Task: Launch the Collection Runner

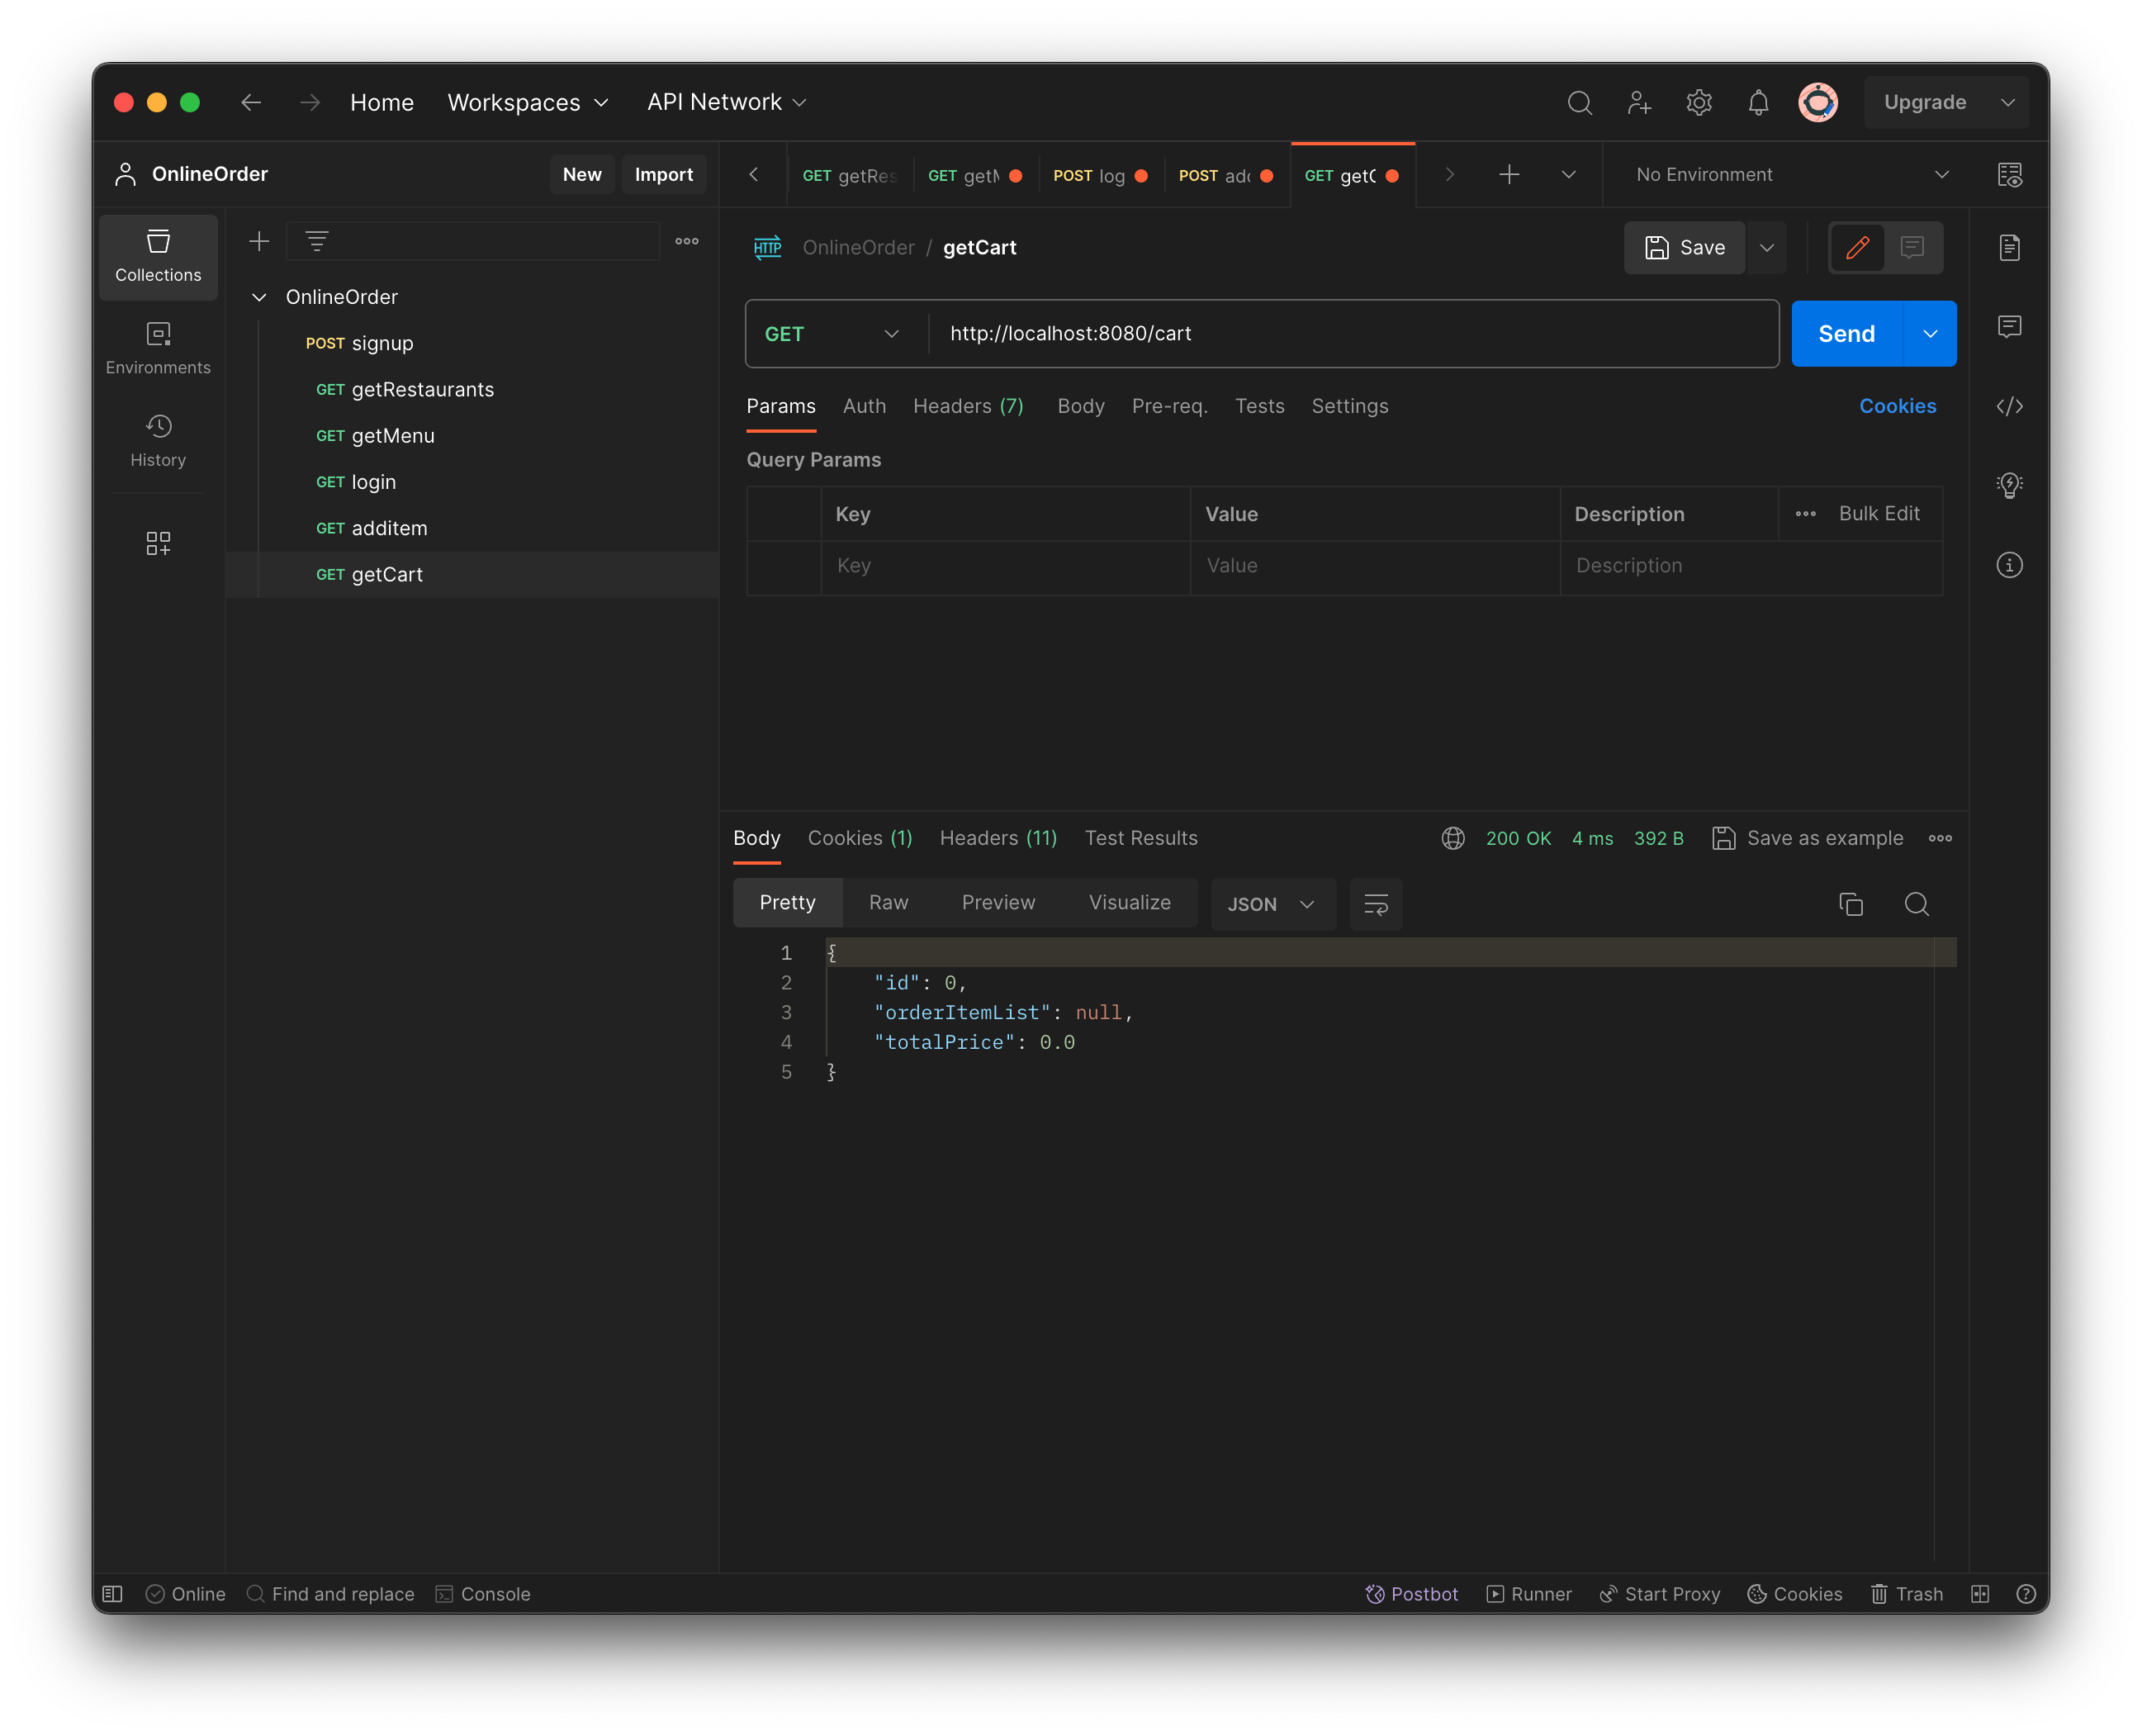Action: pos(1529,1594)
